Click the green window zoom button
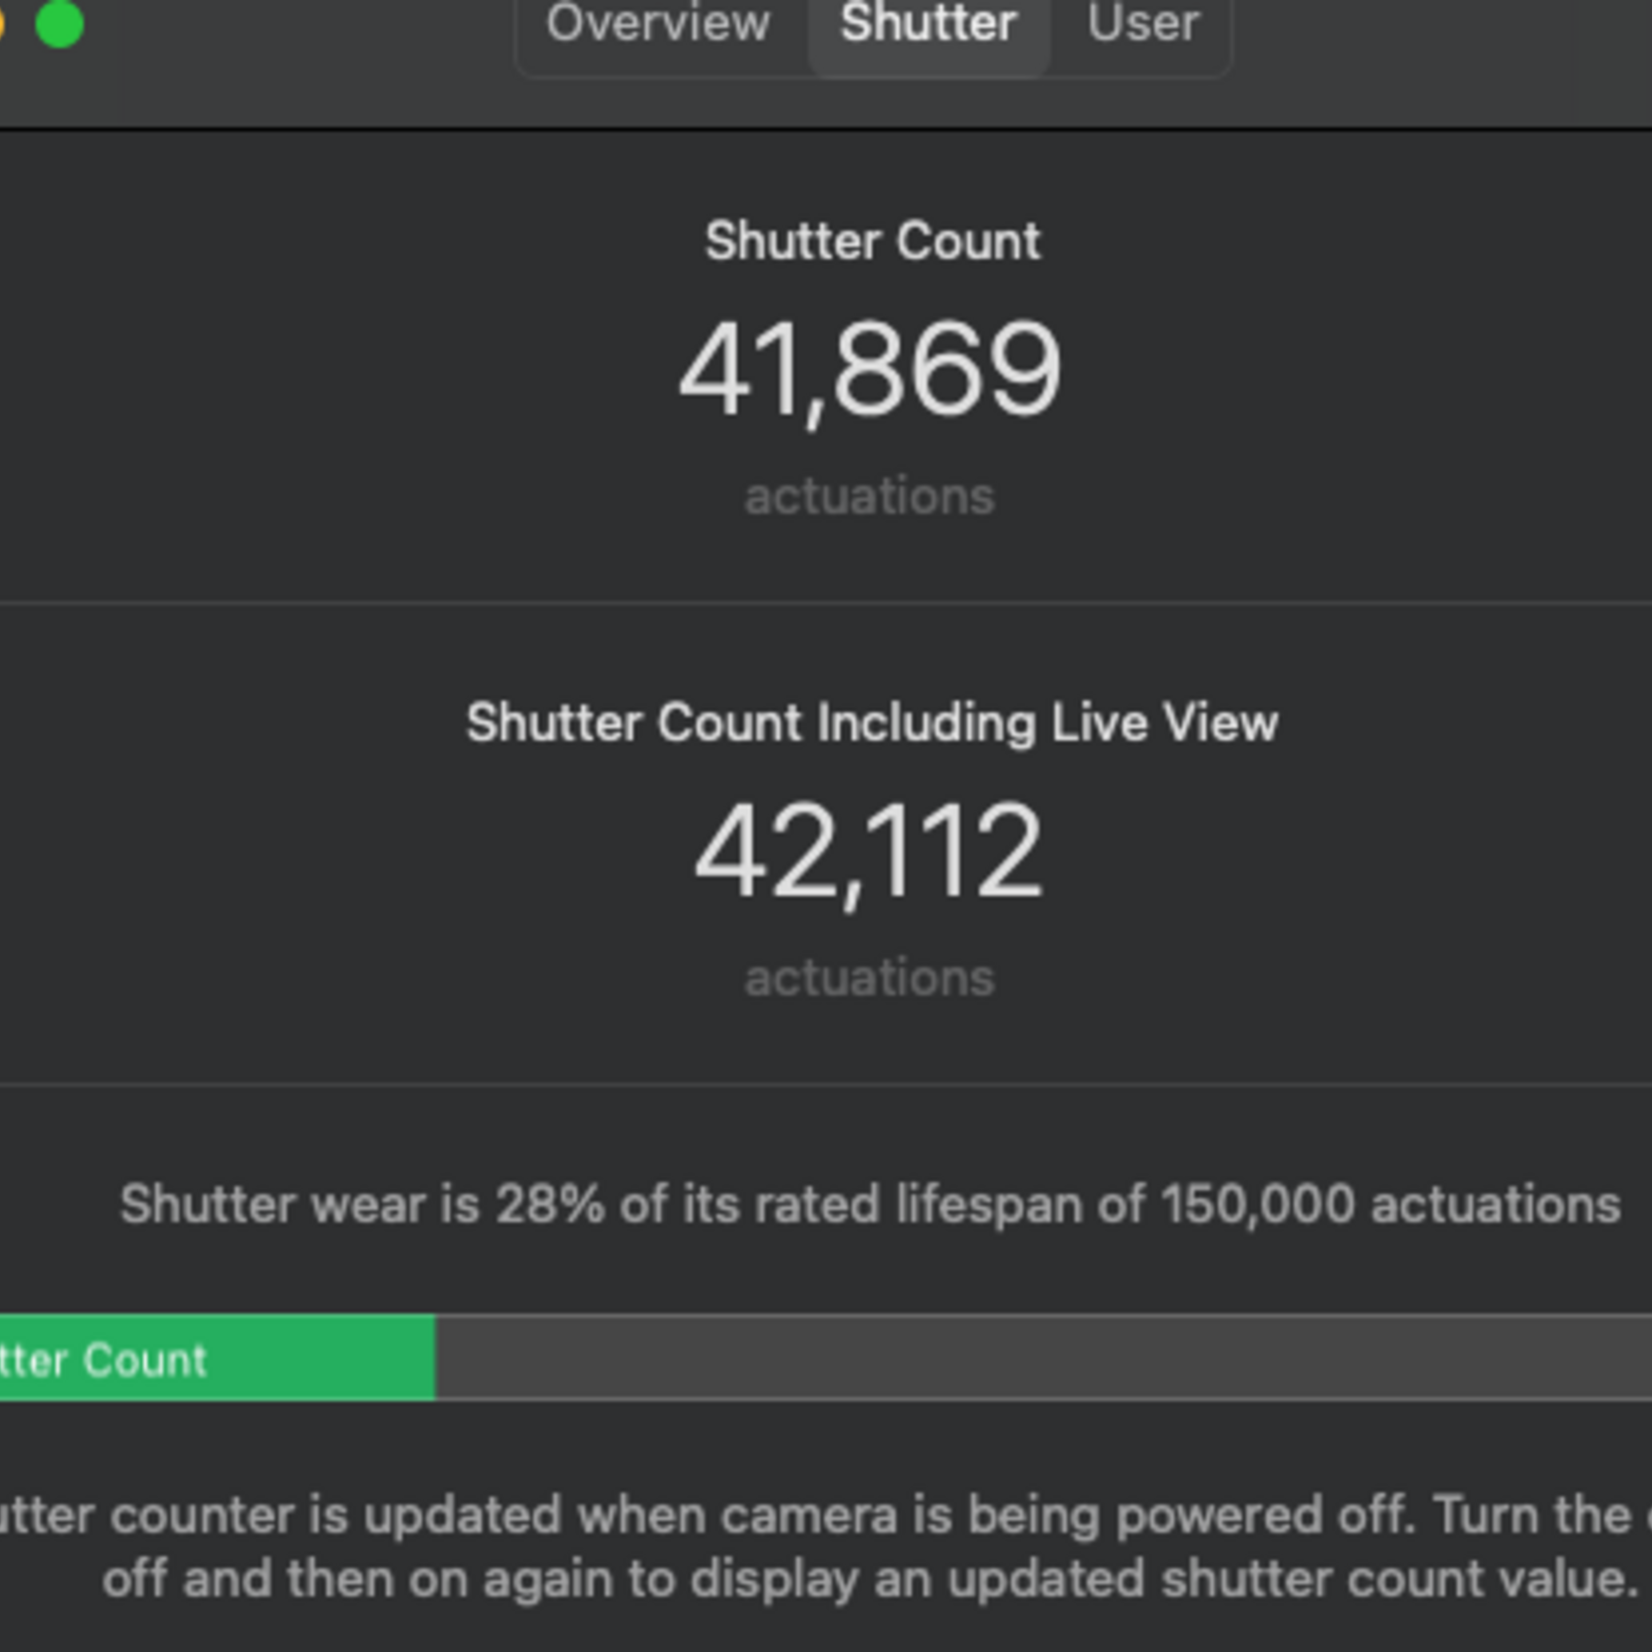Viewport: 1652px width, 1652px height. [x=59, y=24]
